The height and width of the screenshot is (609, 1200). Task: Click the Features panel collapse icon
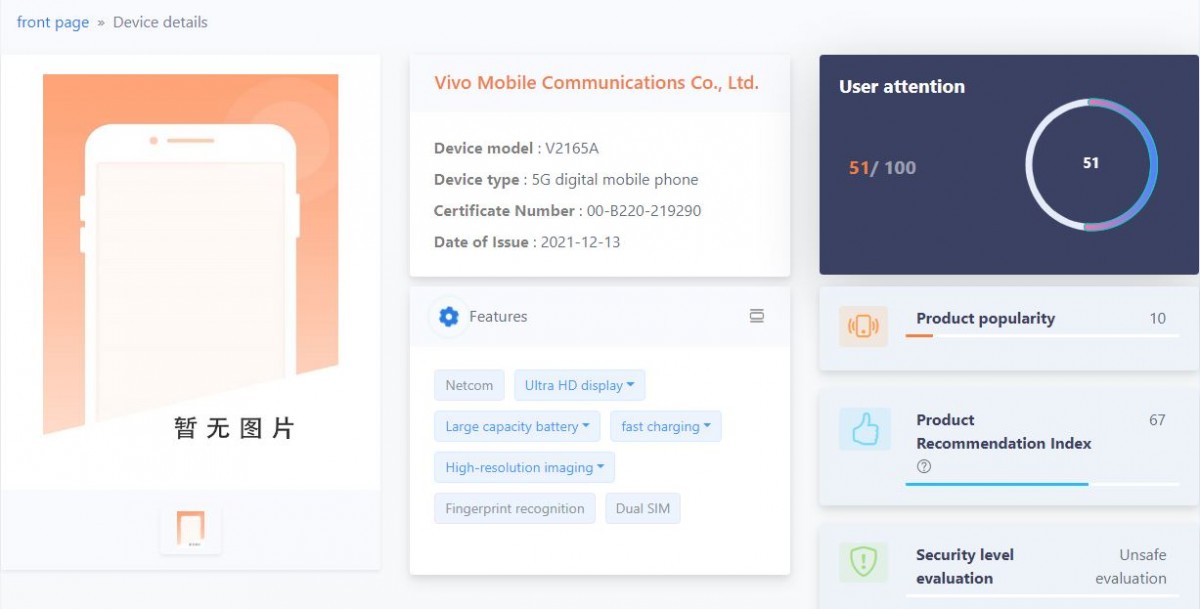click(757, 316)
